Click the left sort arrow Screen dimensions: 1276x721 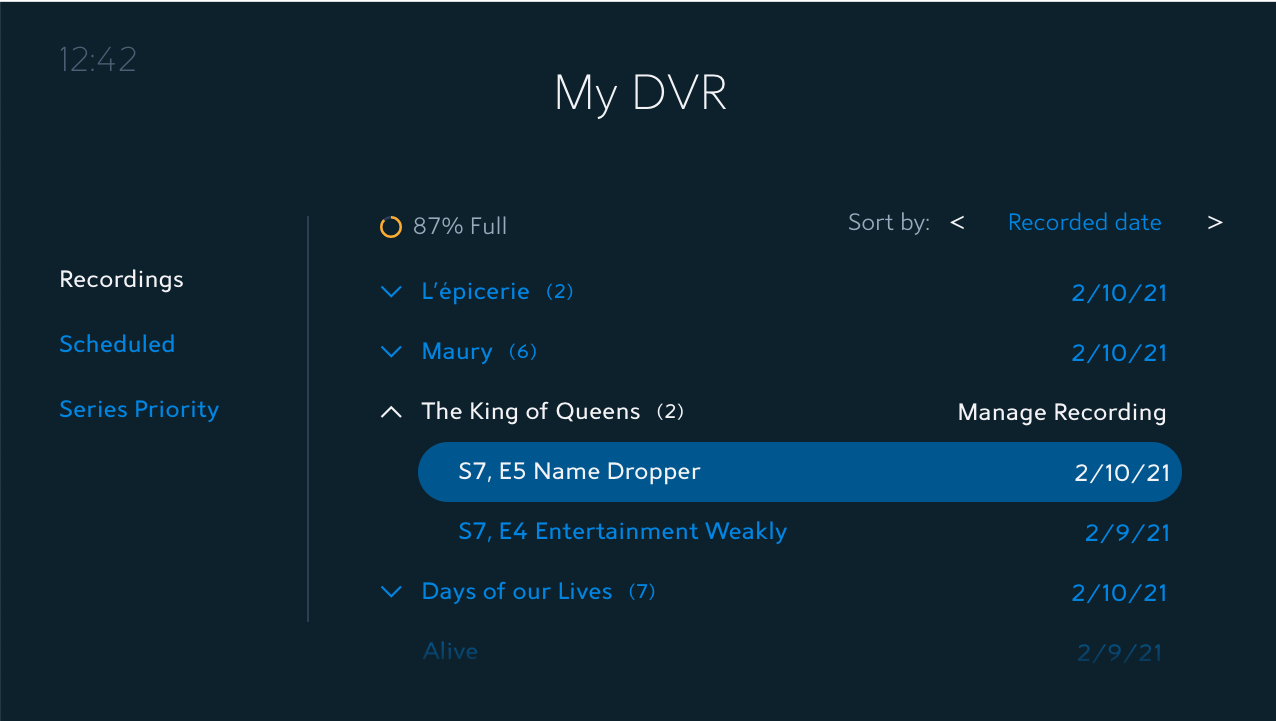tap(956, 222)
